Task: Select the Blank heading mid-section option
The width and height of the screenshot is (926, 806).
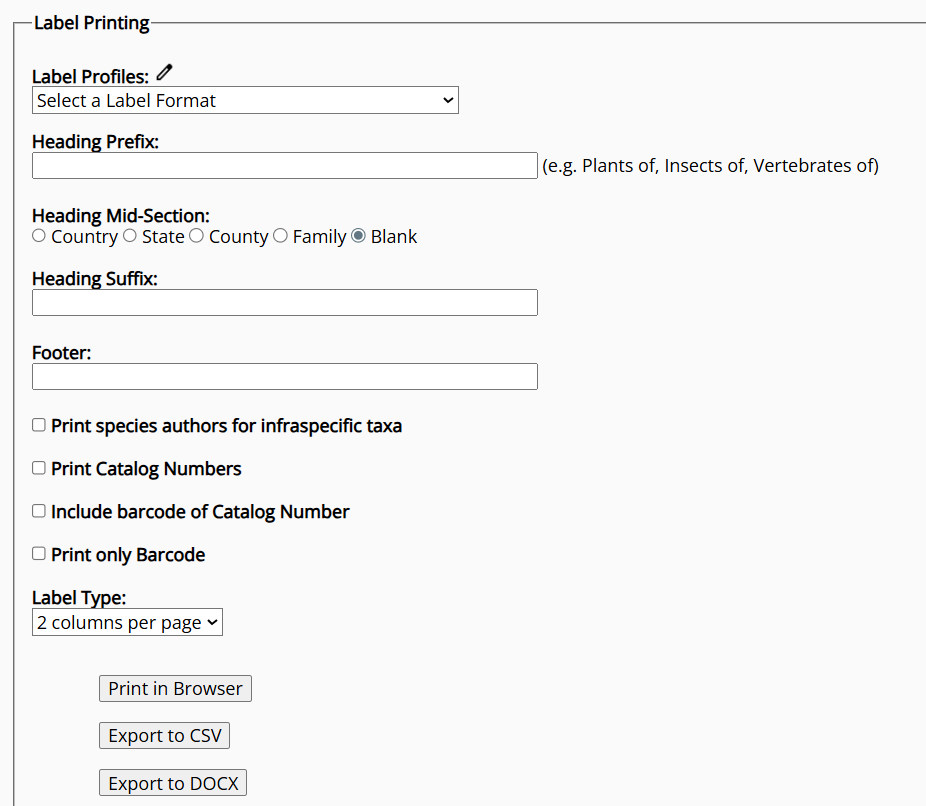Action: click(x=358, y=236)
